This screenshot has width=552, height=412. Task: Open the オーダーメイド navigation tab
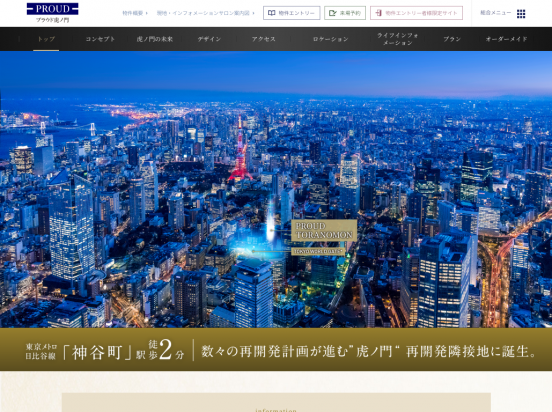click(x=506, y=39)
